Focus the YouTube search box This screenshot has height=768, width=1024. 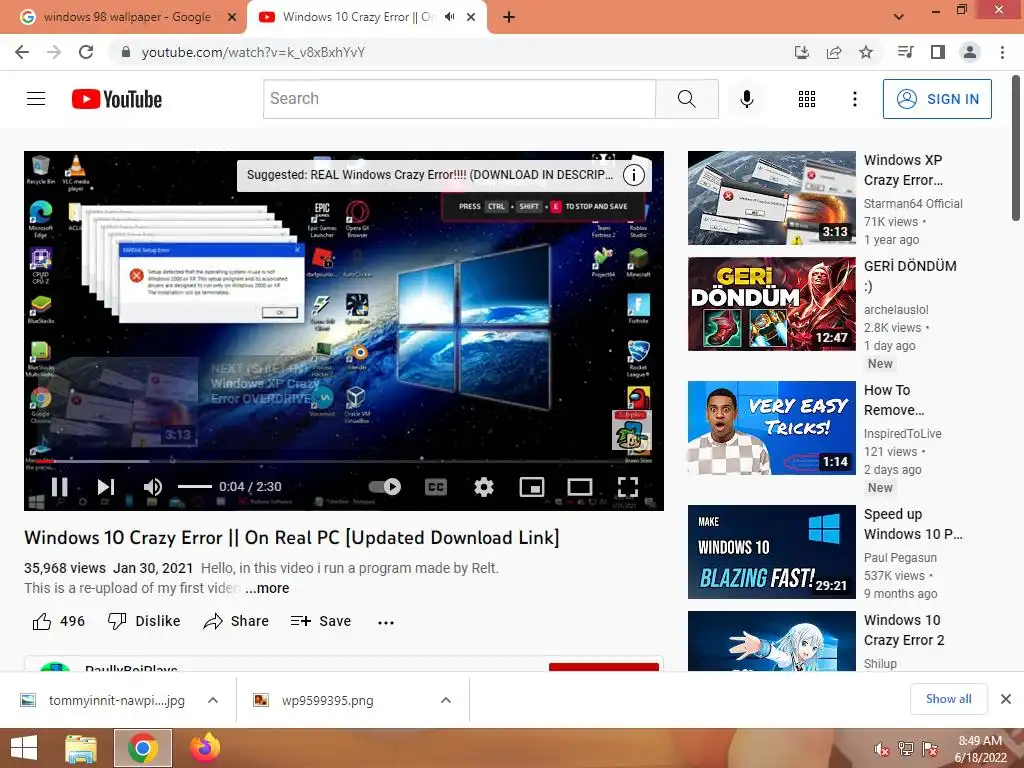pos(459,99)
